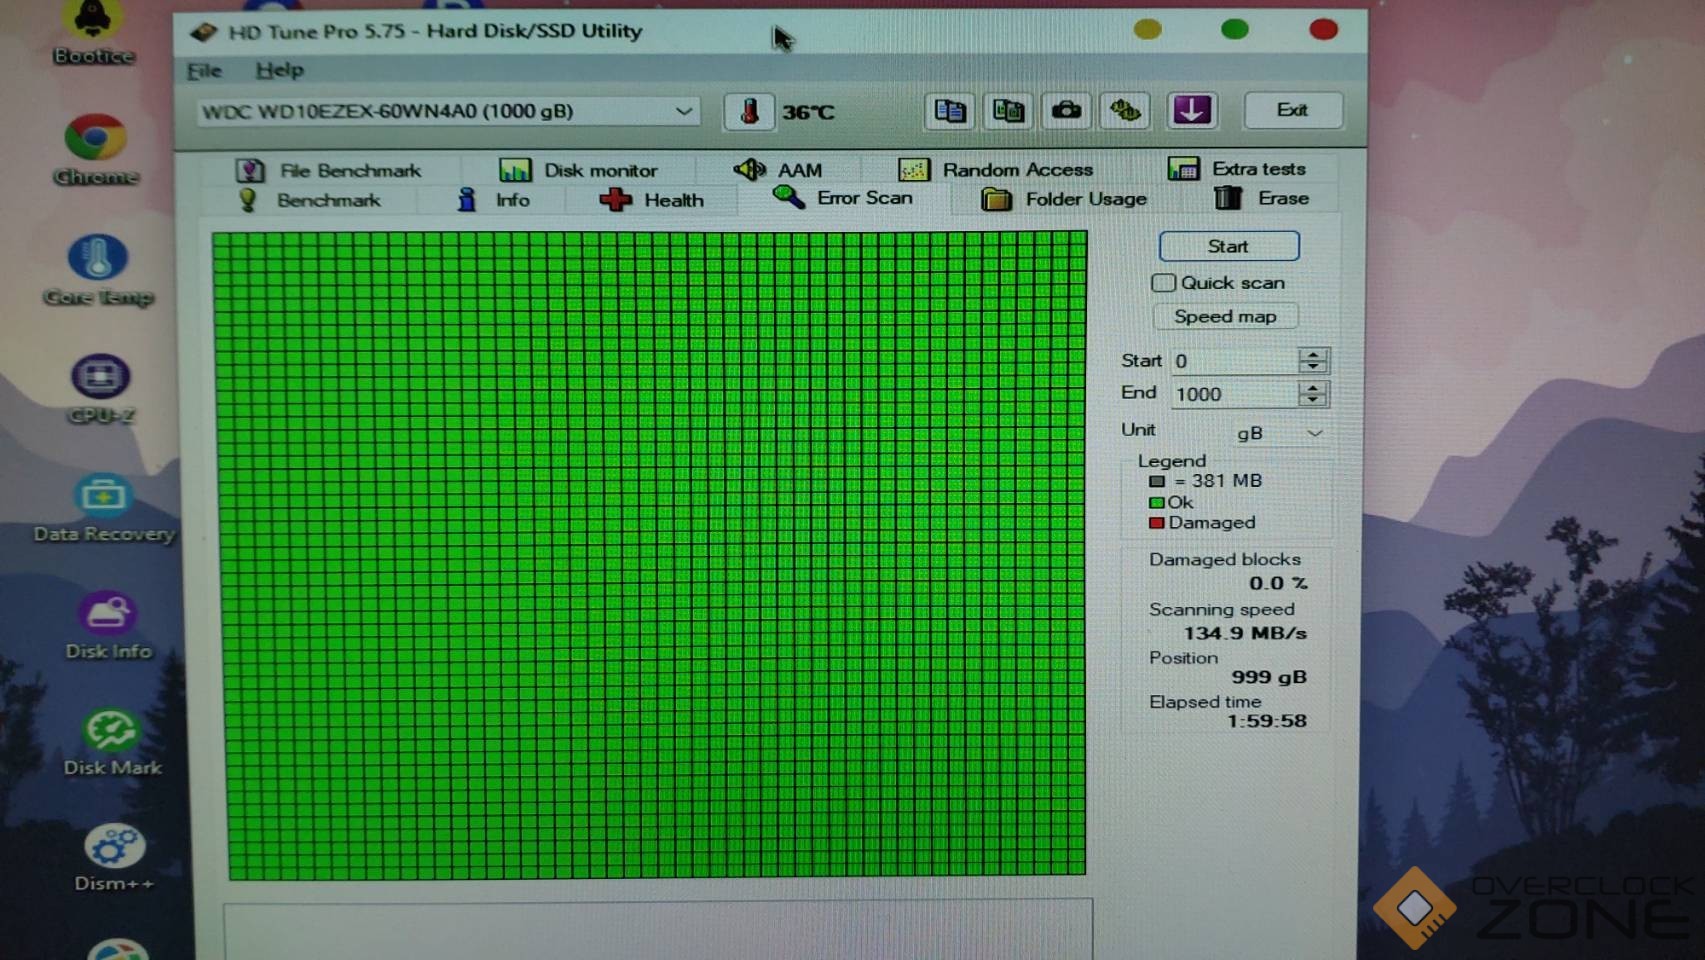Viewport: 1705px width, 960px height.
Task: Increase the Start value with up arrow
Action: (1313, 354)
